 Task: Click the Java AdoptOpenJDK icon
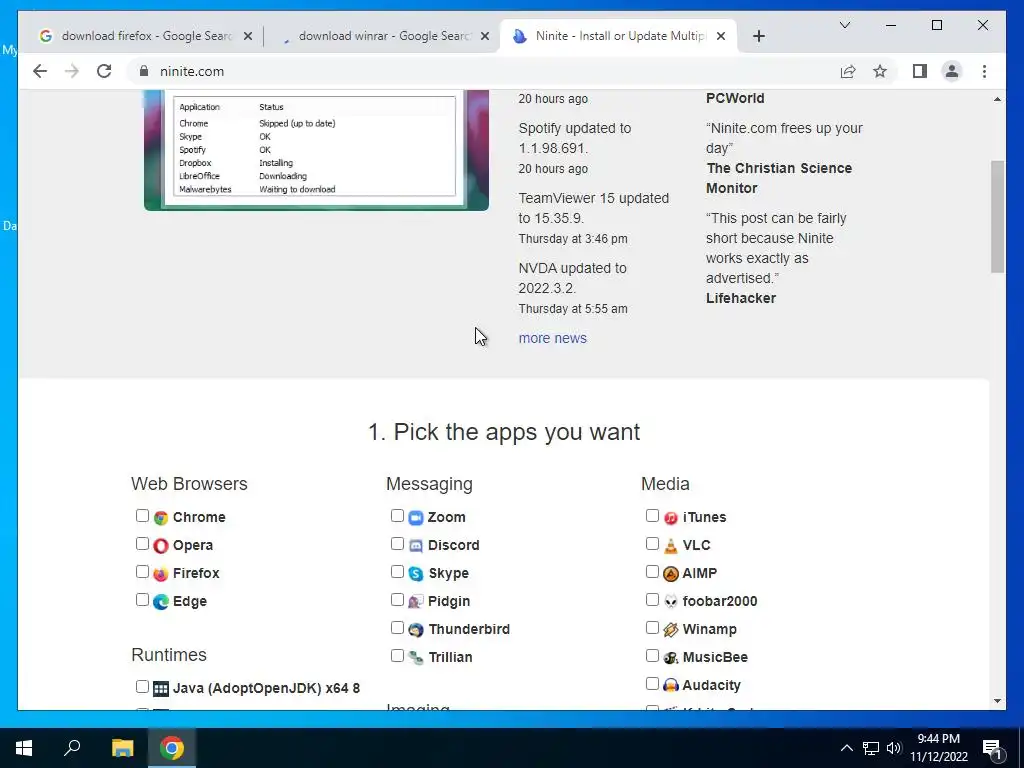point(161,689)
